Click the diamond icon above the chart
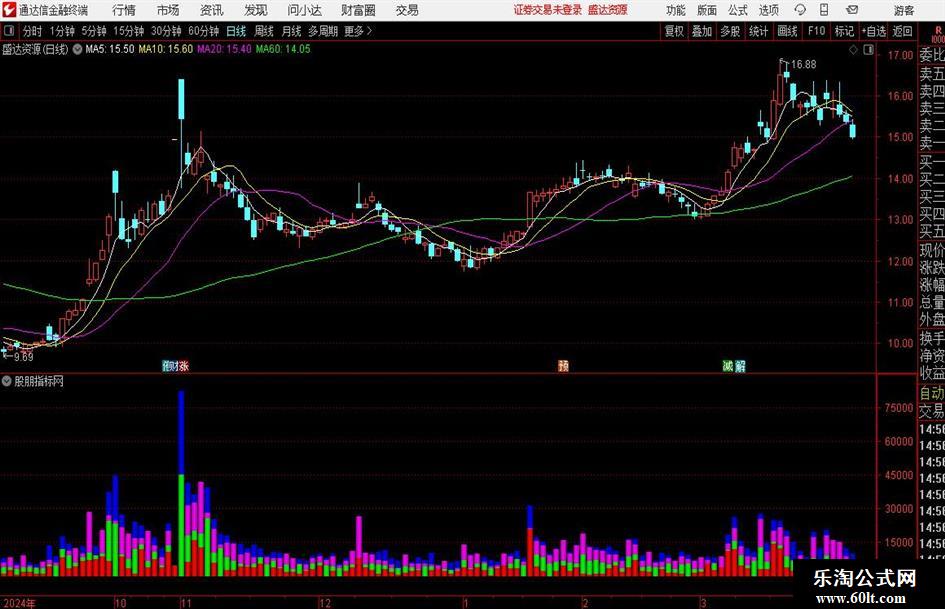The width and height of the screenshot is (945, 609). pyautogui.click(x=853, y=50)
